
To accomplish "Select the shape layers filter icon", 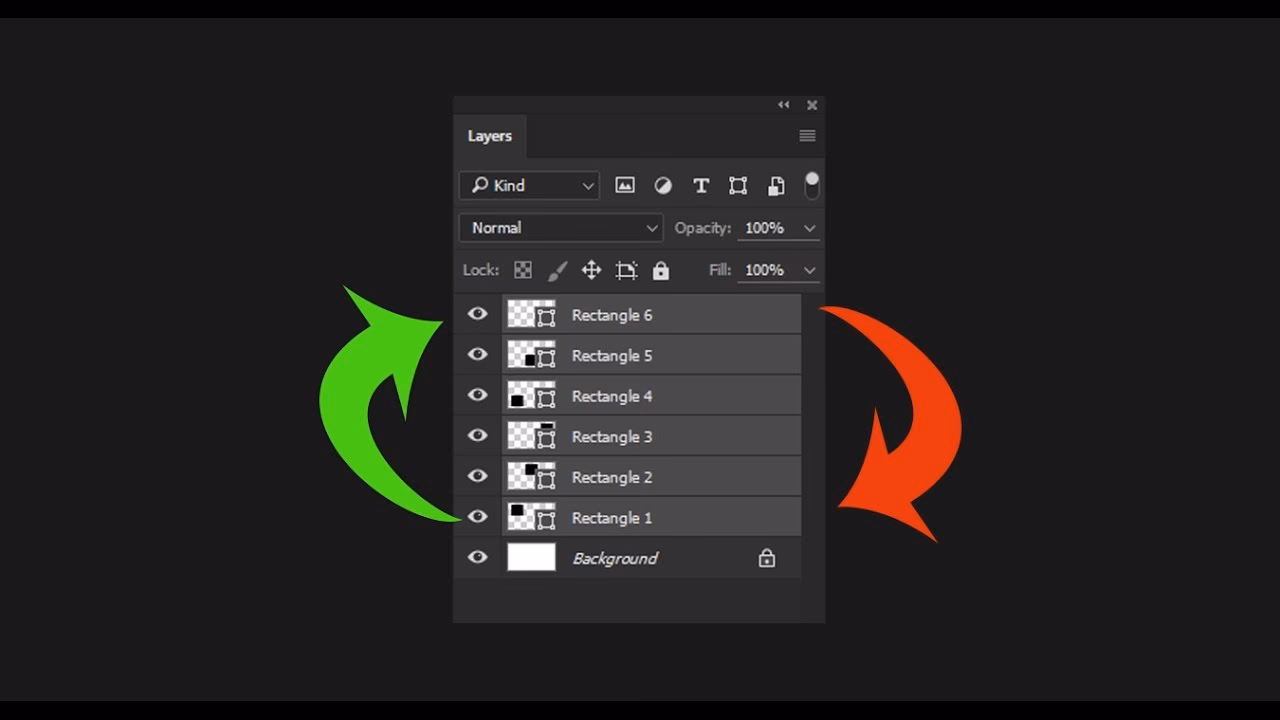I will [x=738, y=185].
